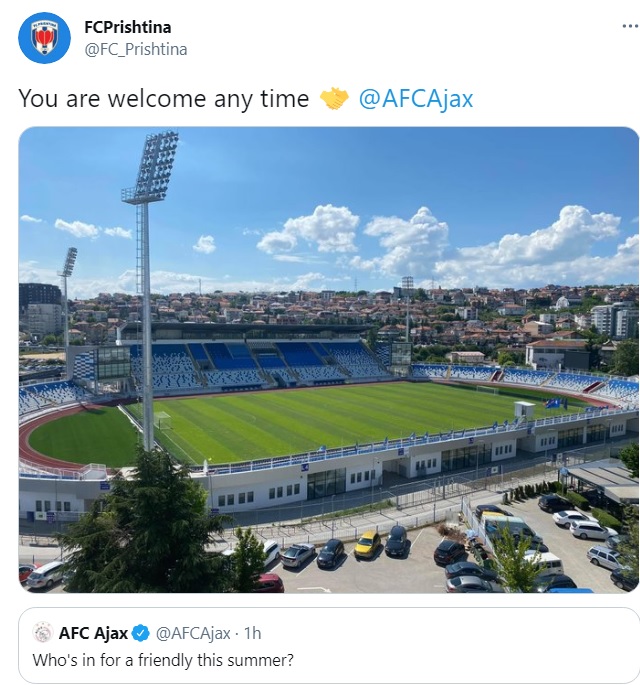This screenshot has height=685, width=640.
Task: Click the handshake emoji in tweet
Action: point(334,98)
